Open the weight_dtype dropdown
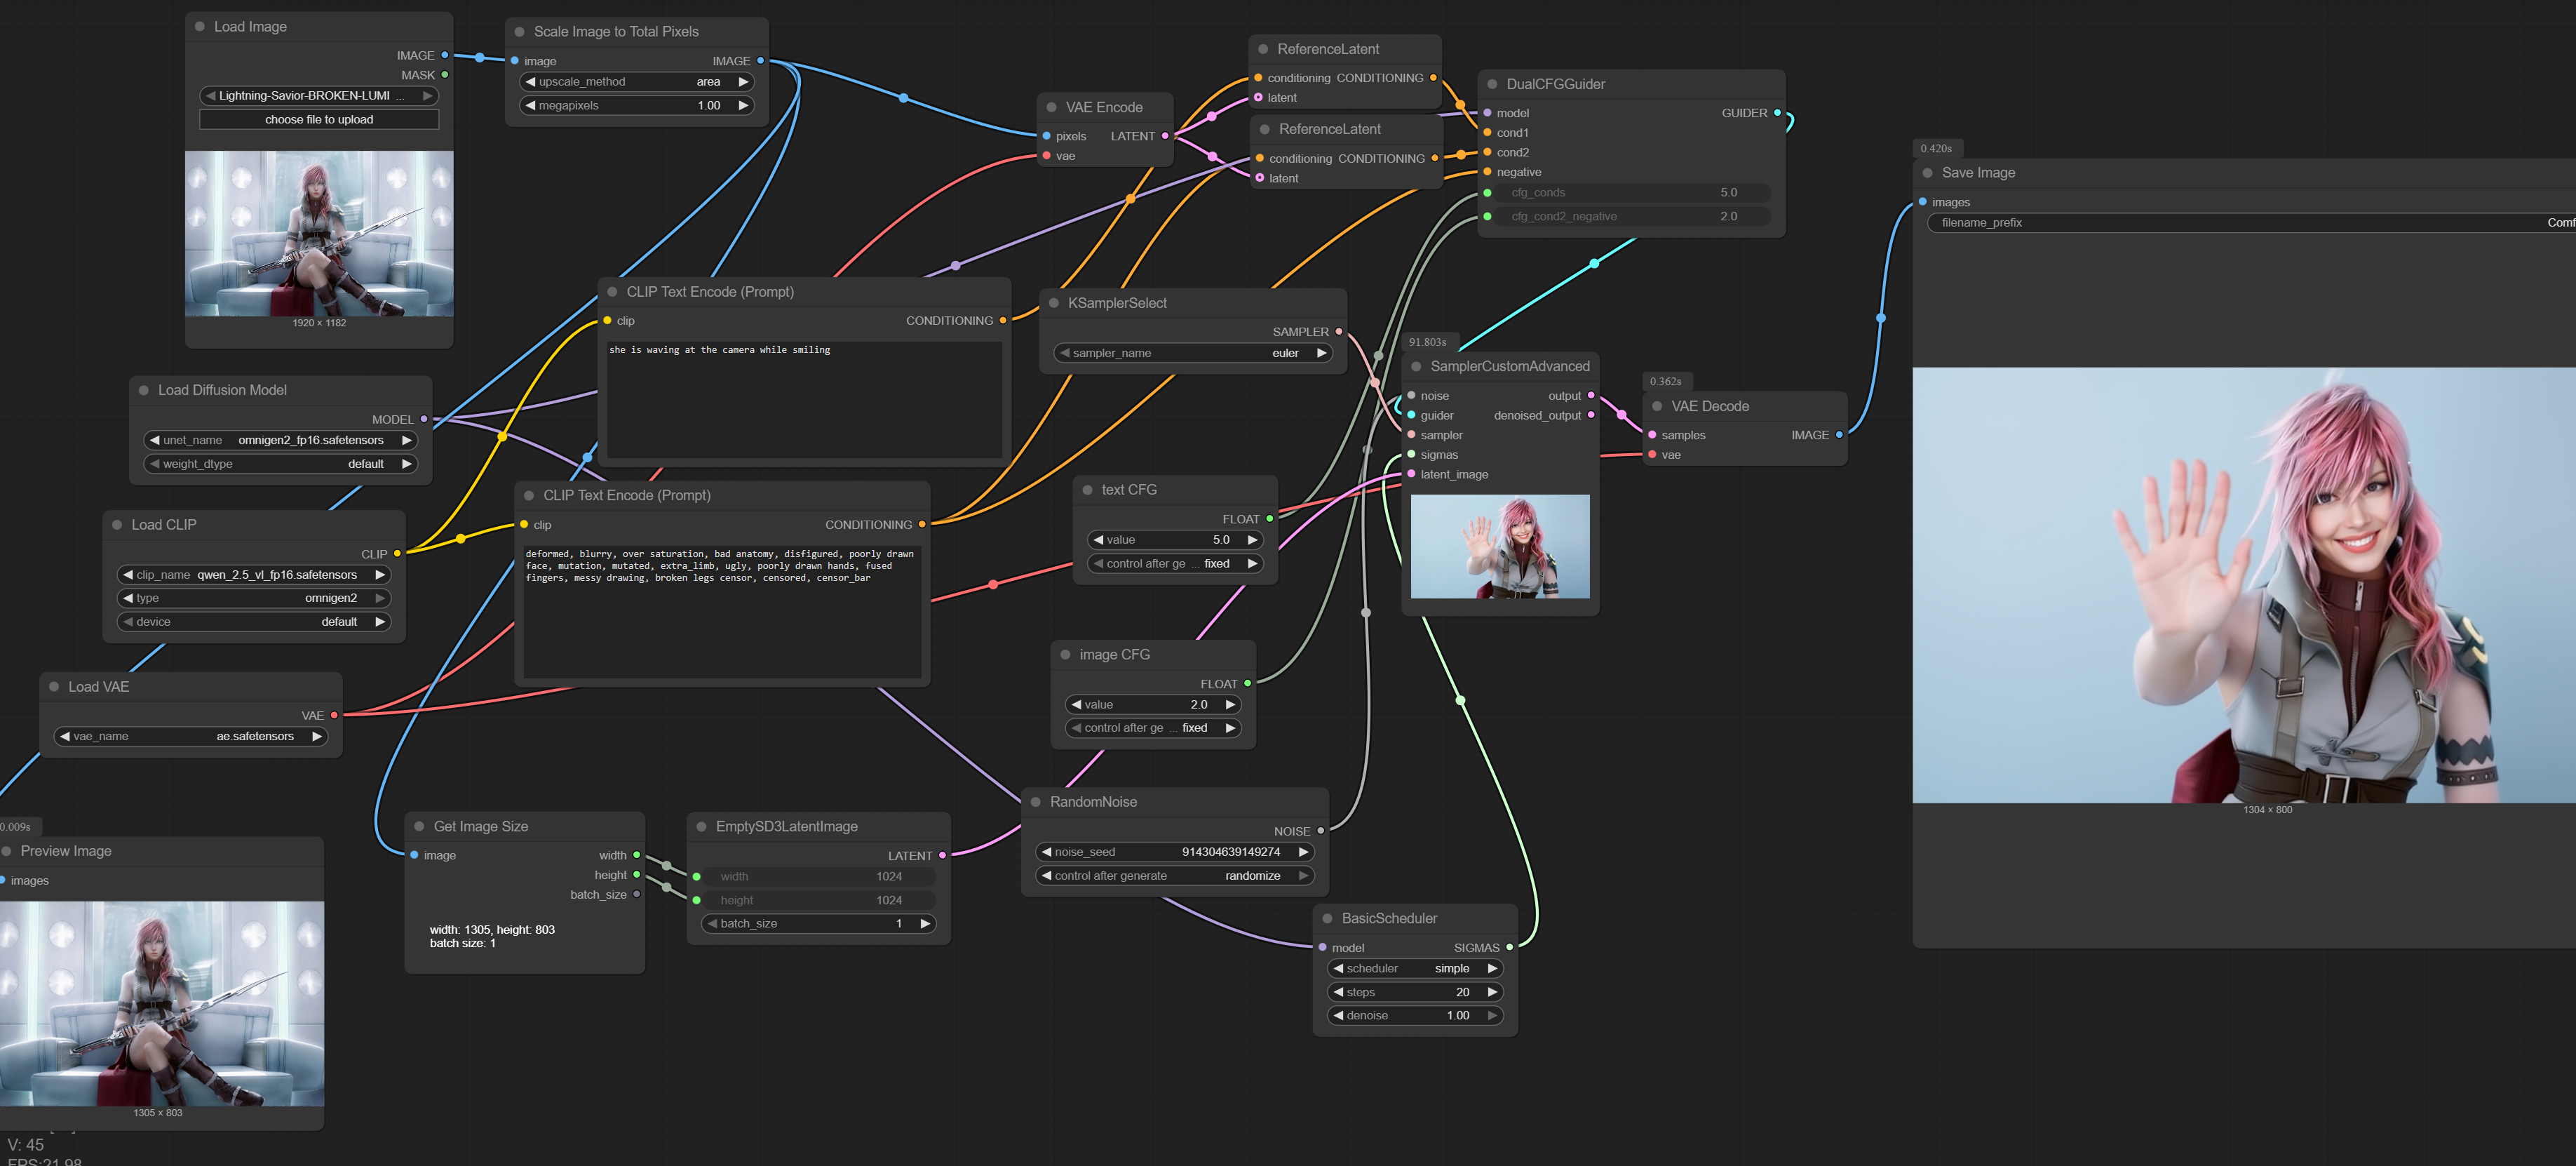The height and width of the screenshot is (1166, 2576). point(281,464)
